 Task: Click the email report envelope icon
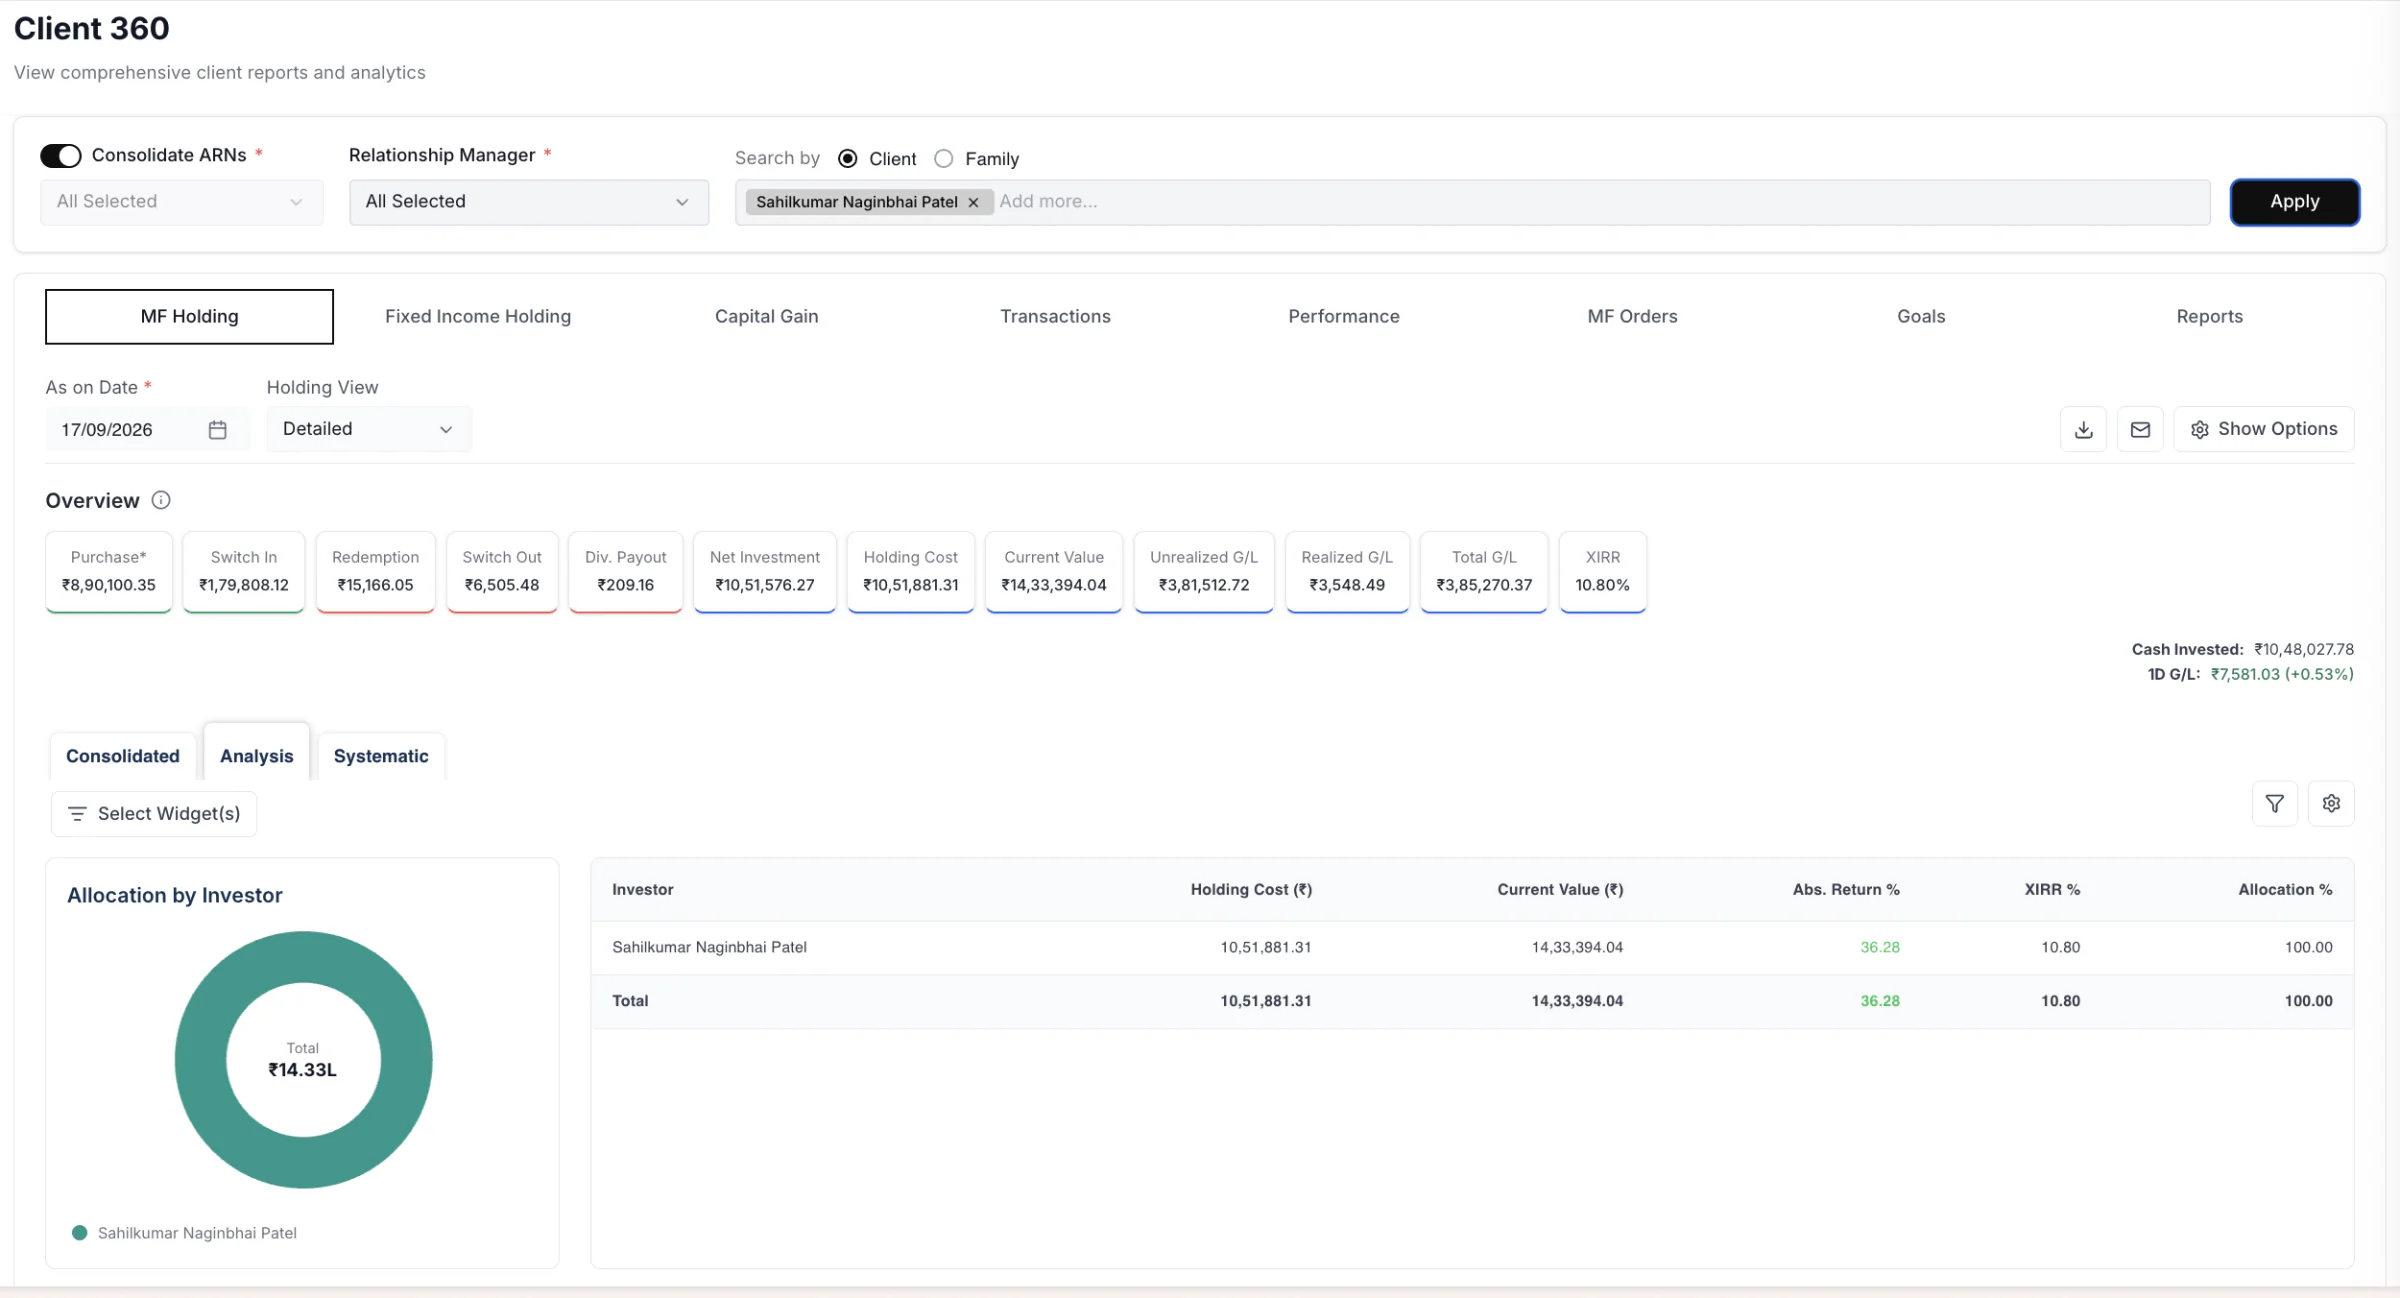pyautogui.click(x=2140, y=429)
